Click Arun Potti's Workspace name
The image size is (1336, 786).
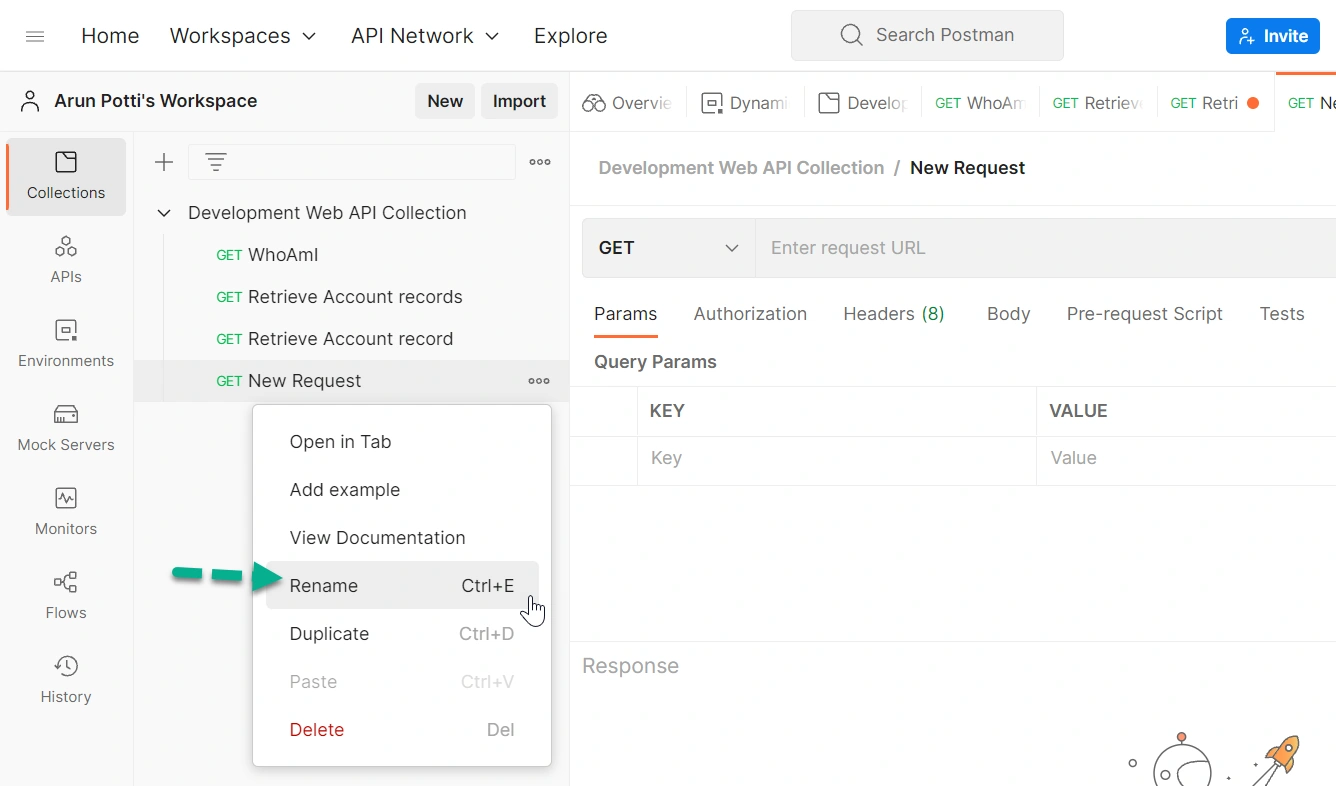click(155, 101)
